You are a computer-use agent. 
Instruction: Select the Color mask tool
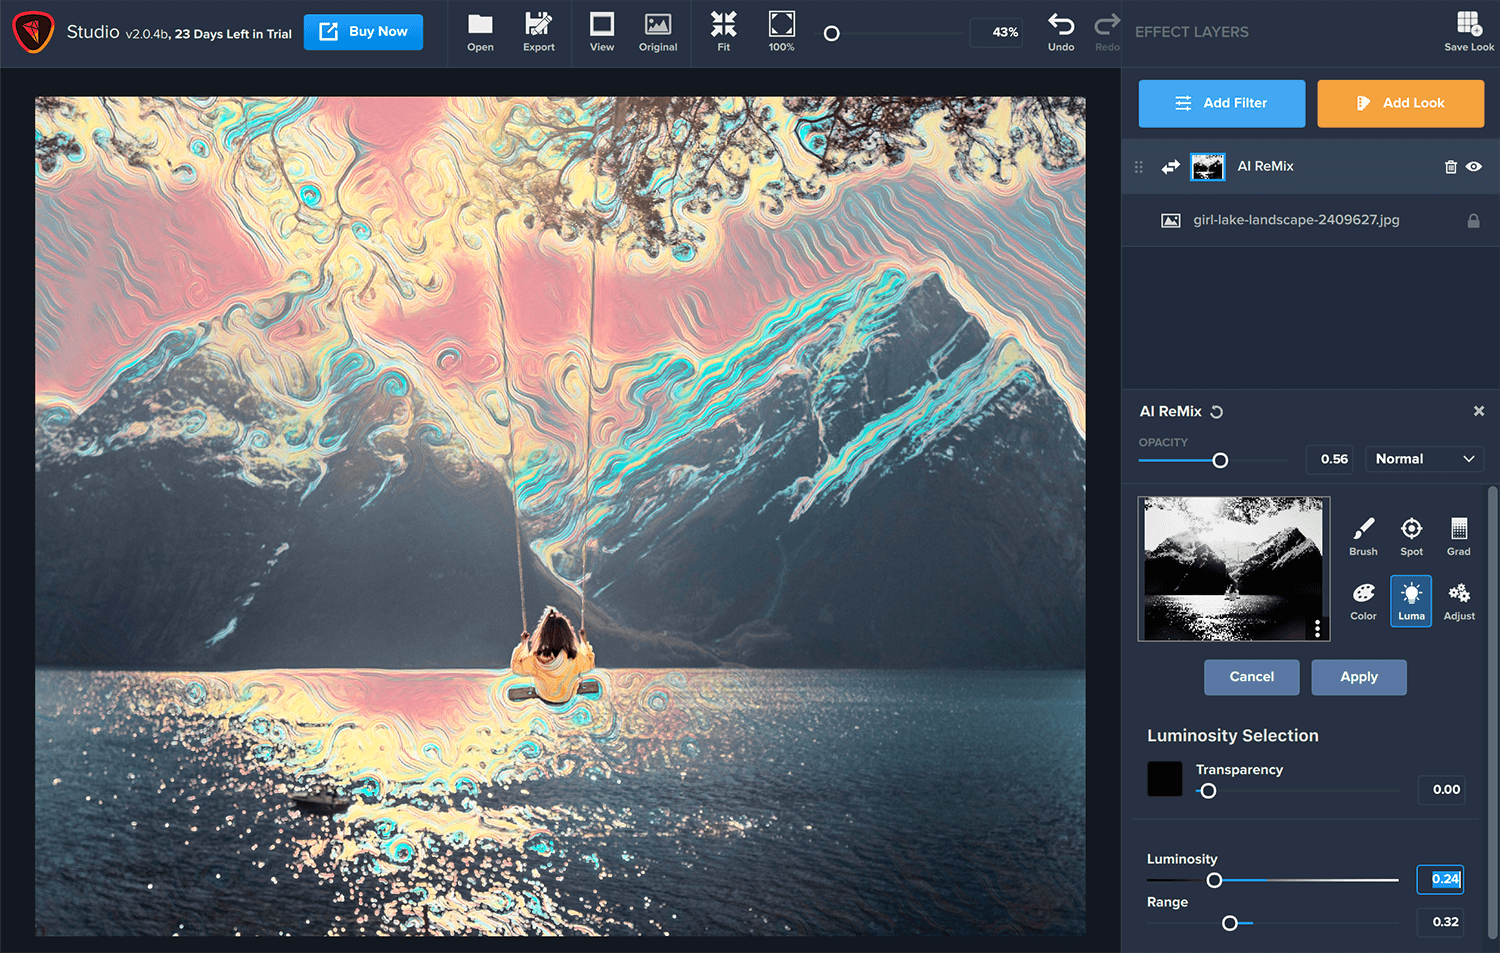(1363, 601)
